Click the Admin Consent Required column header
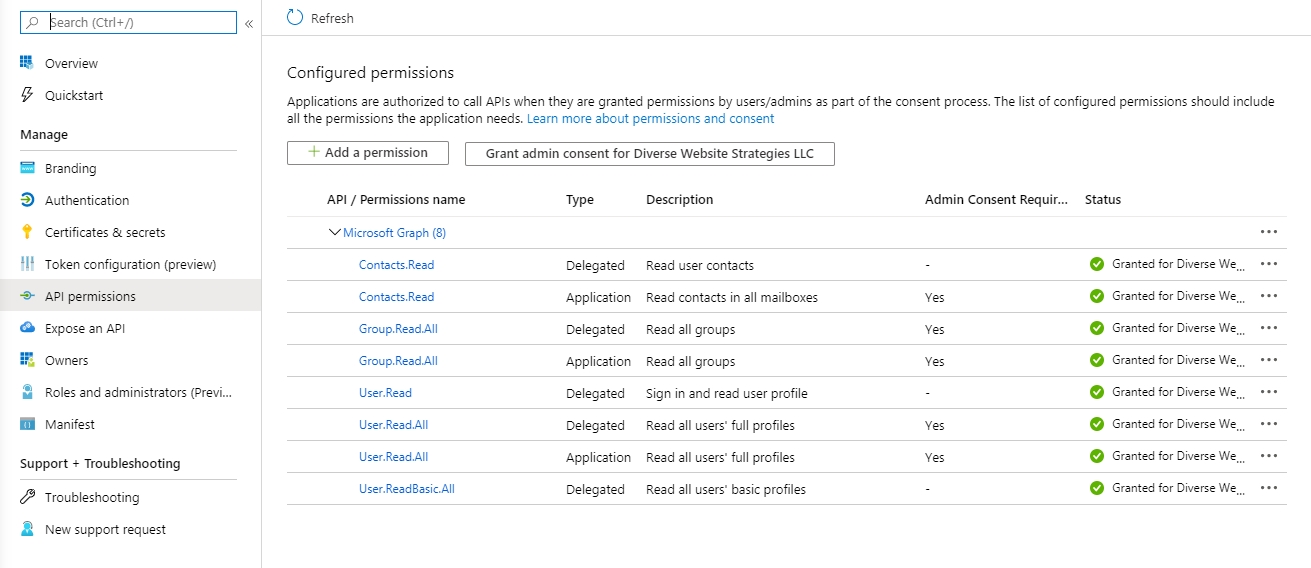 [996, 199]
